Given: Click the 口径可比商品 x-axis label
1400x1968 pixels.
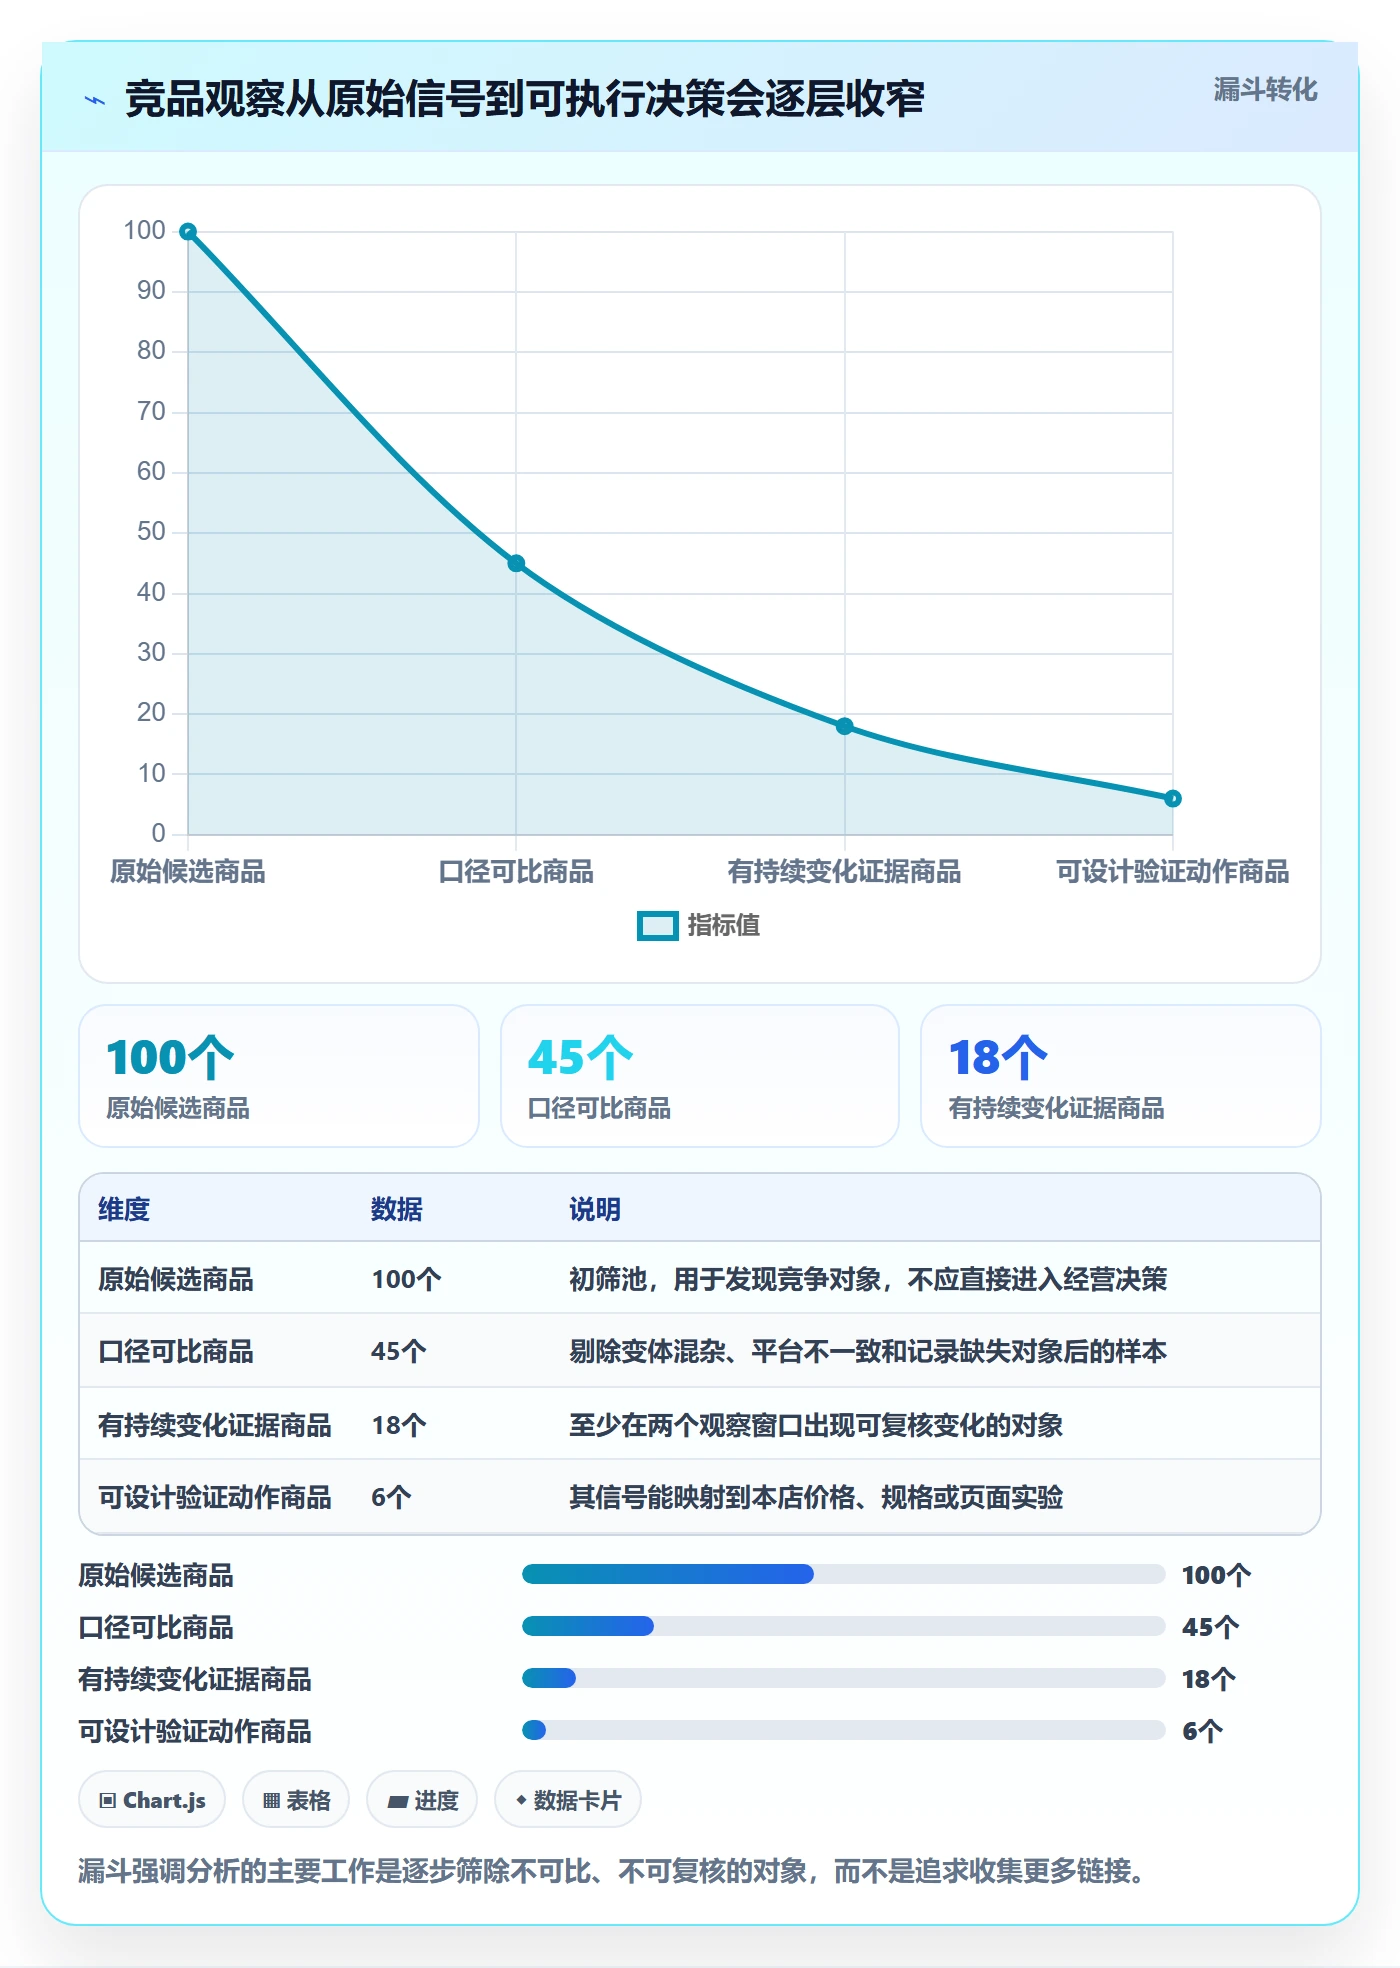Looking at the screenshot, I should 516,872.
